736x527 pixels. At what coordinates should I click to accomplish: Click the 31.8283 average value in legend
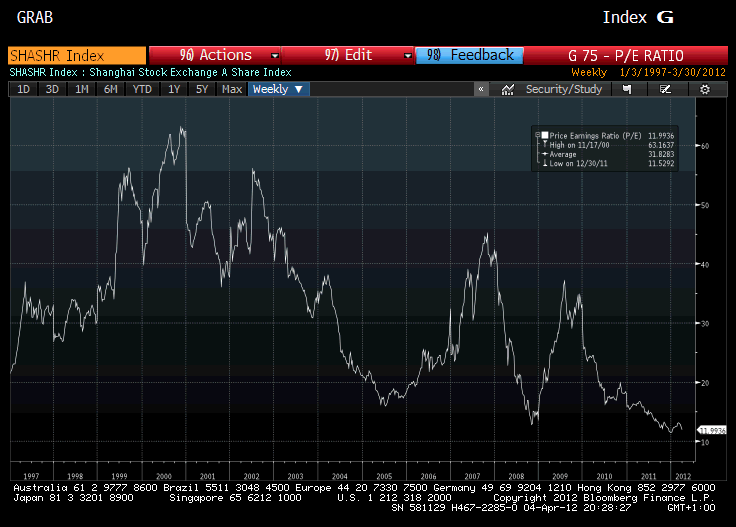click(x=661, y=154)
